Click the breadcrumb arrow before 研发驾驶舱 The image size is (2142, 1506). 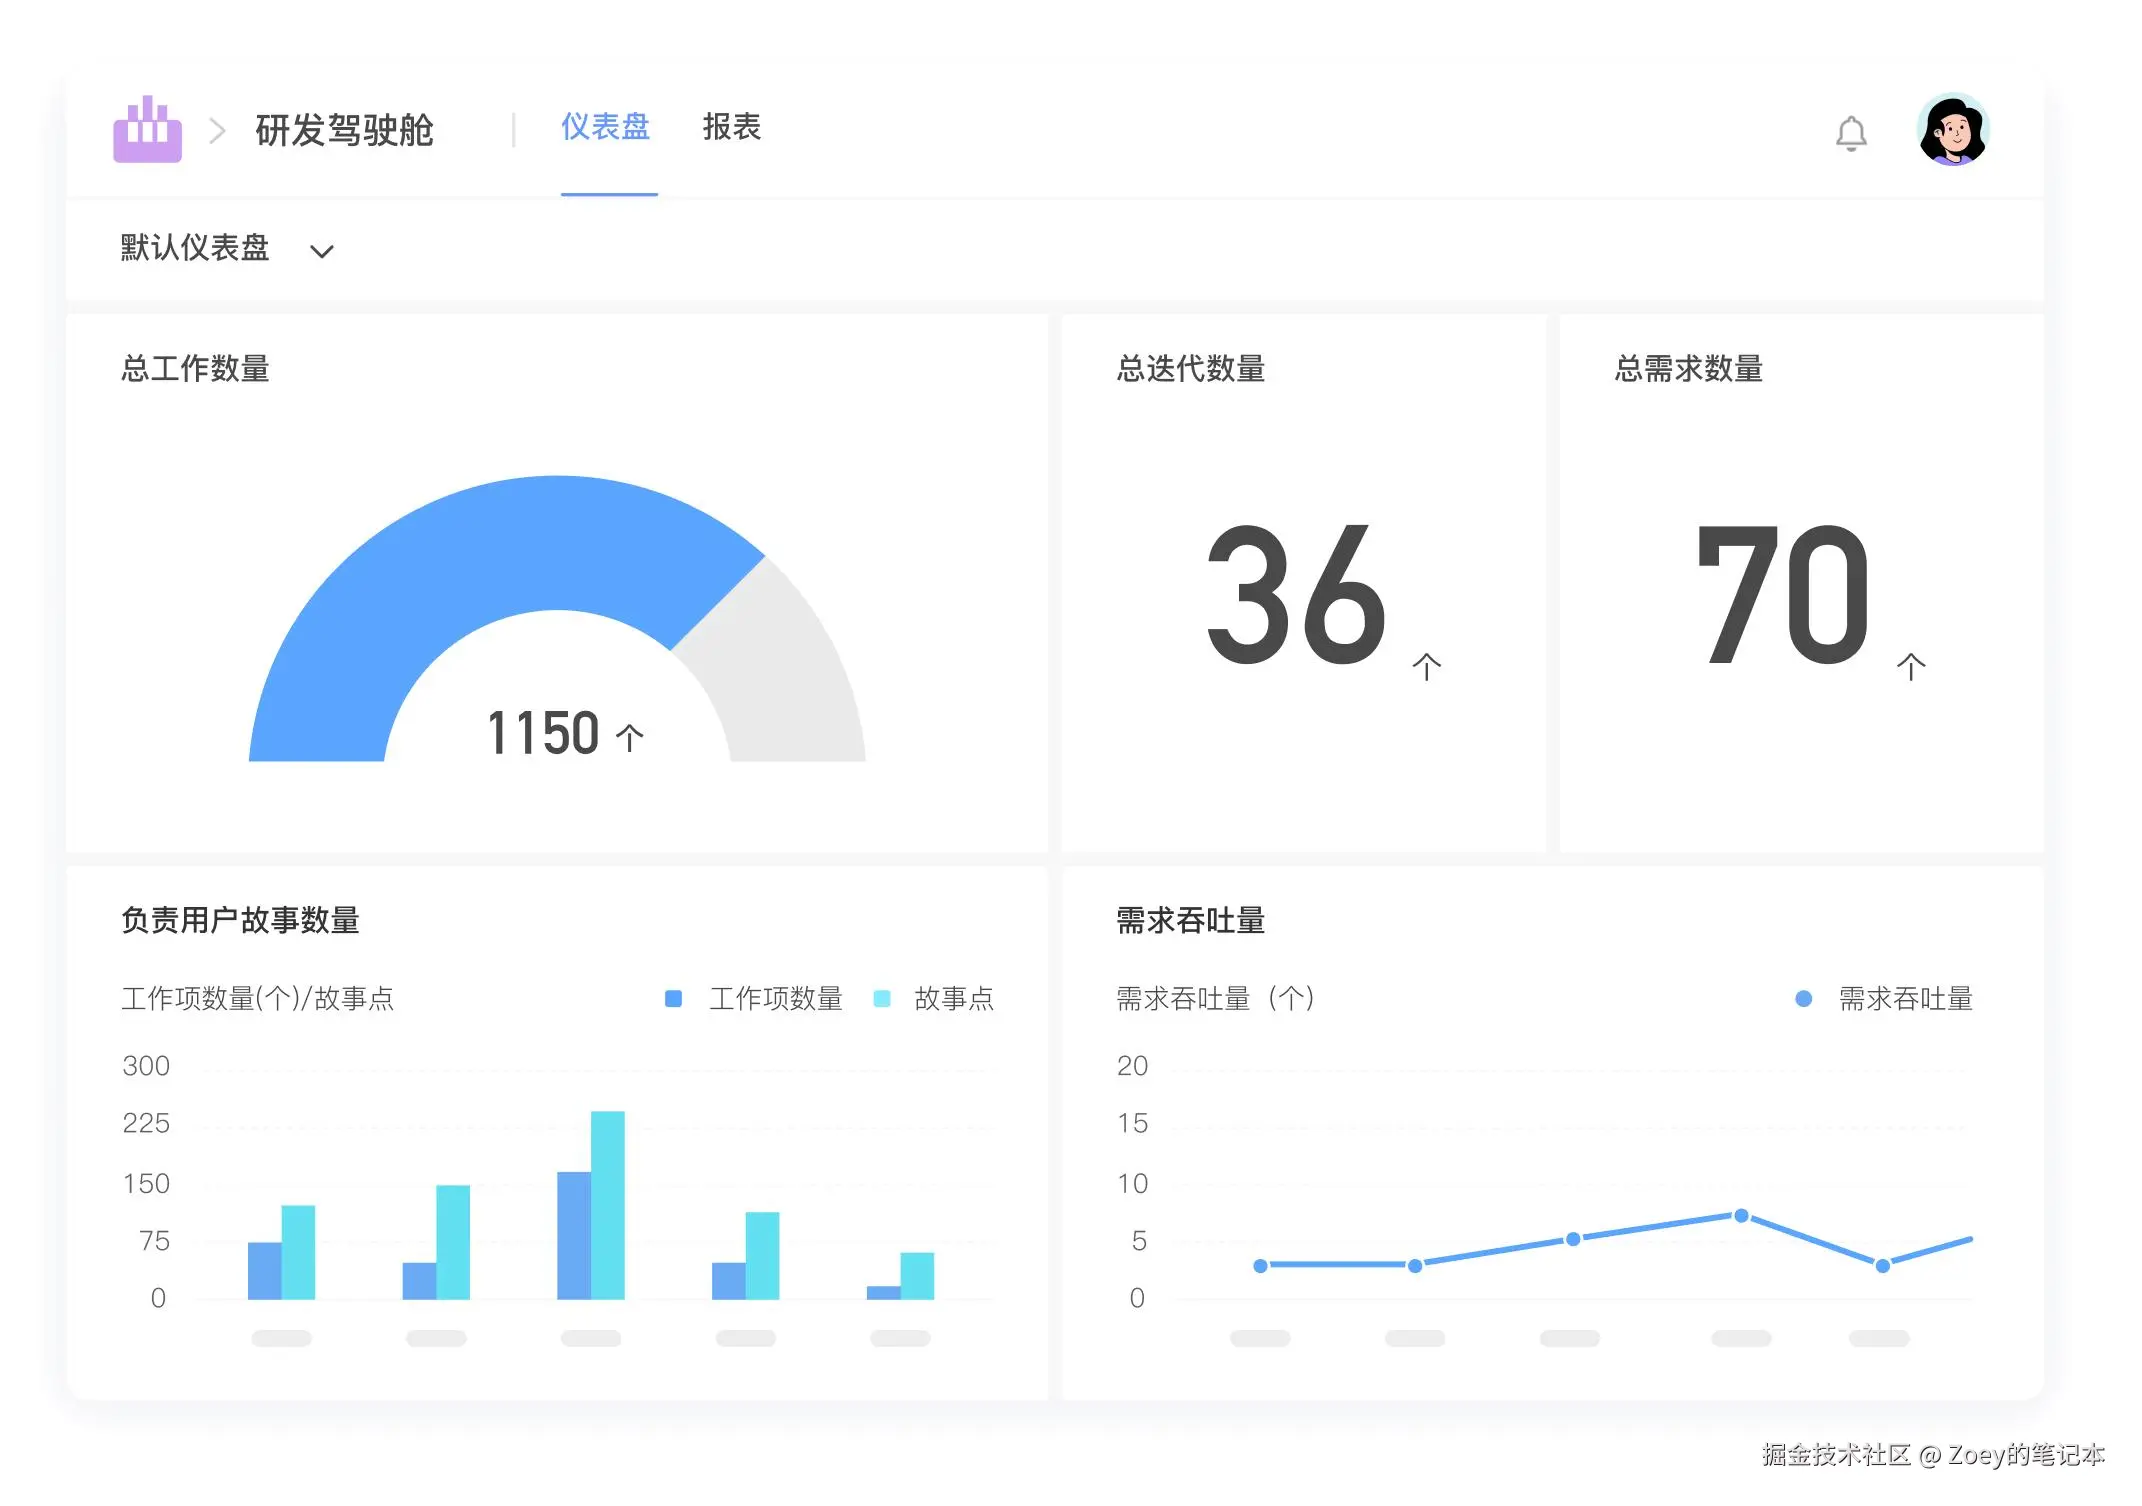click(217, 131)
